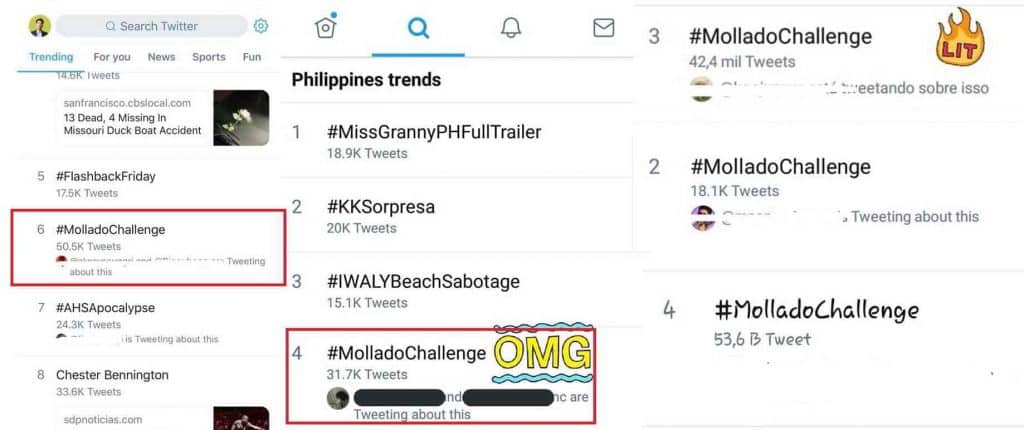Open the #MissGrannyPHFullTrailer trend
1024x430 pixels.
click(x=434, y=132)
